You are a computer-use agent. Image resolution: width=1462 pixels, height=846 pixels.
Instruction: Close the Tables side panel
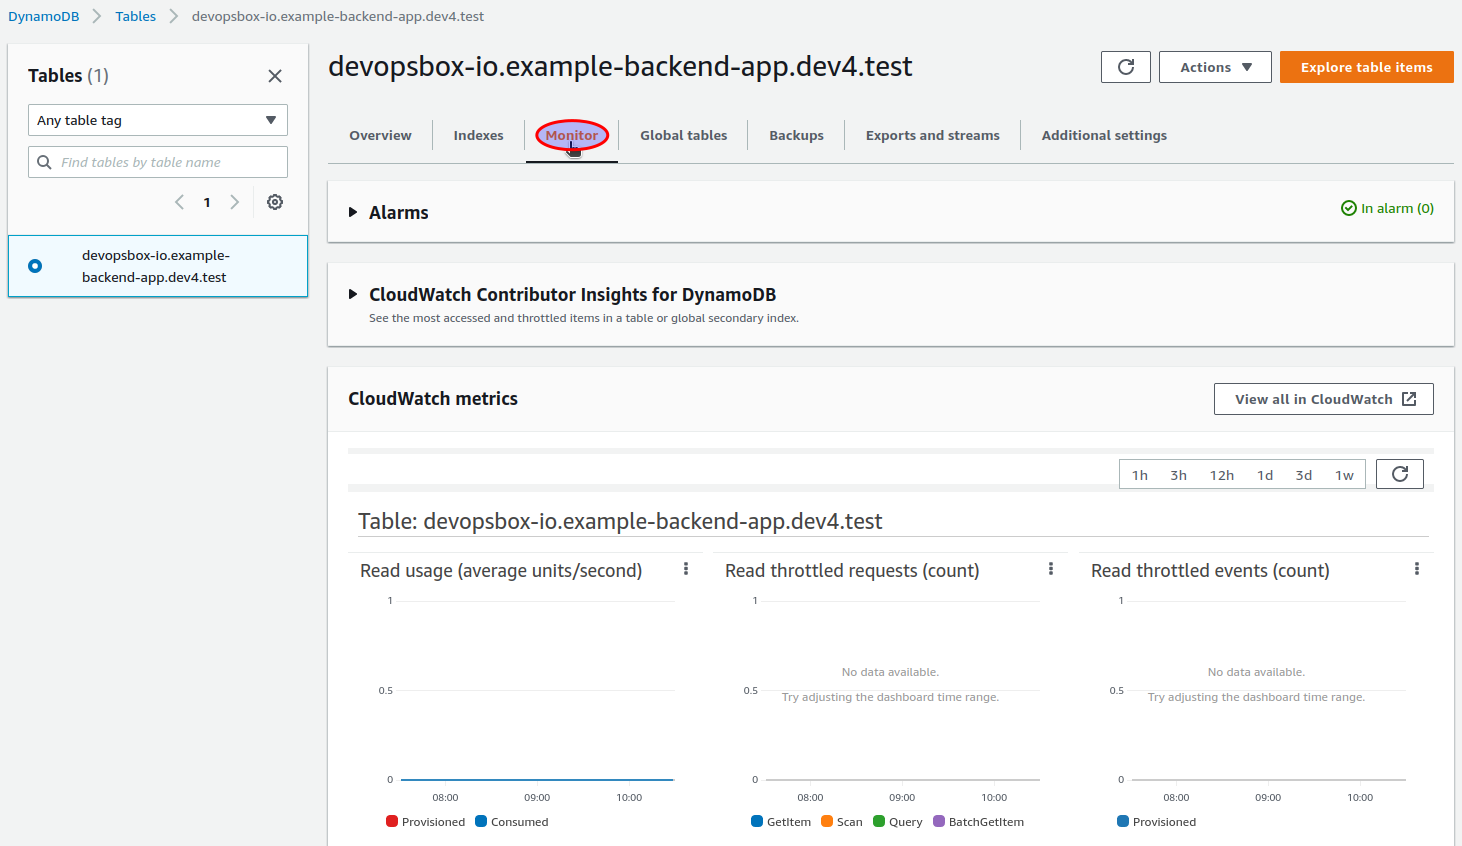click(275, 76)
